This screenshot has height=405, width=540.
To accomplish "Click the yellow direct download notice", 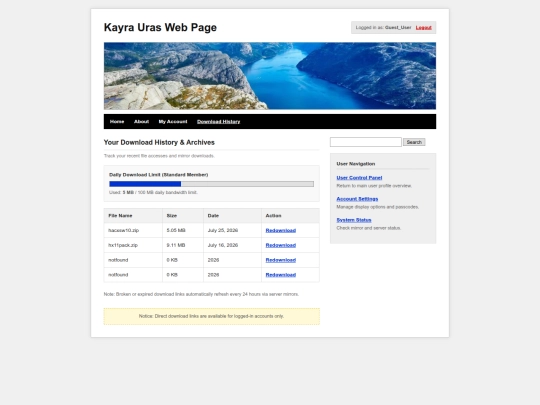I will click(211, 316).
